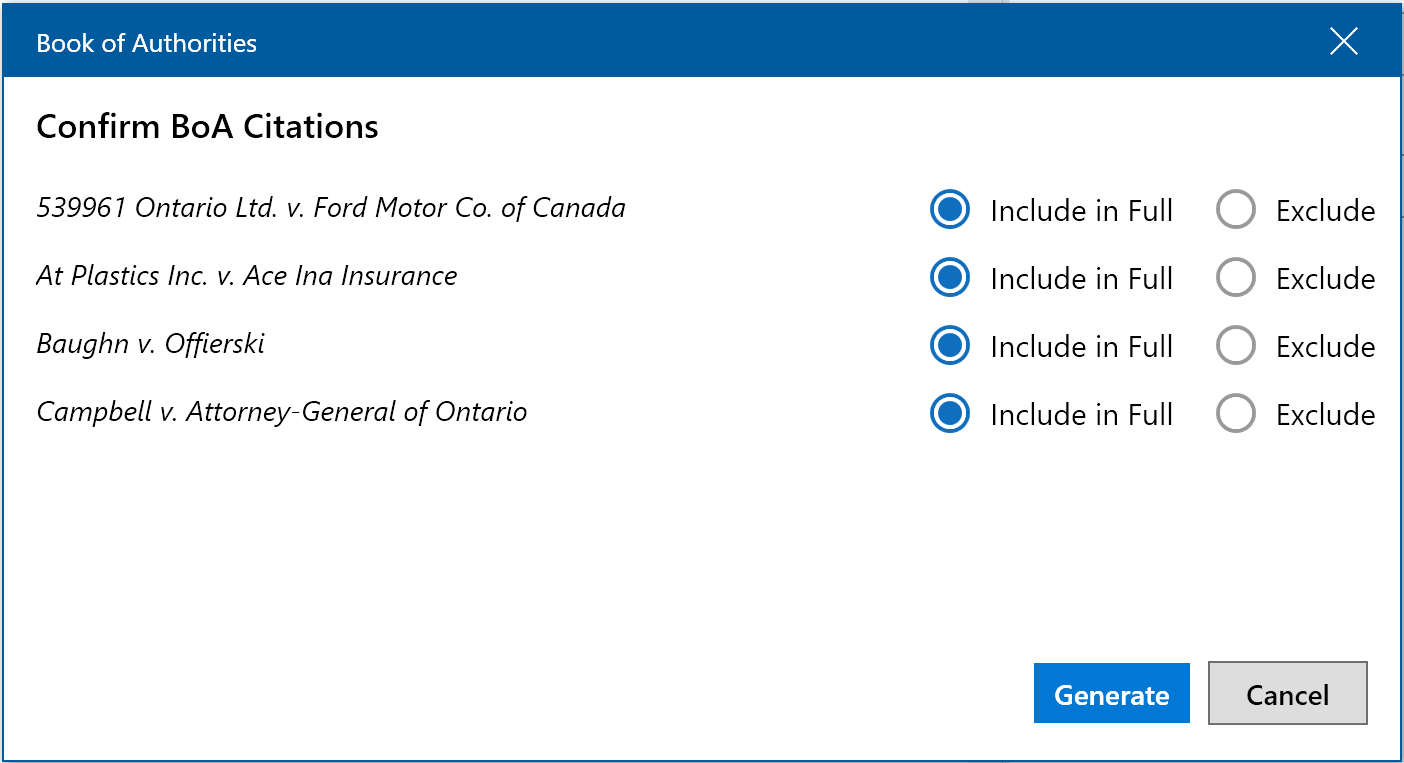
Task: Select Include in Full for Campbell v. Attorney-General
Action: click(949, 414)
